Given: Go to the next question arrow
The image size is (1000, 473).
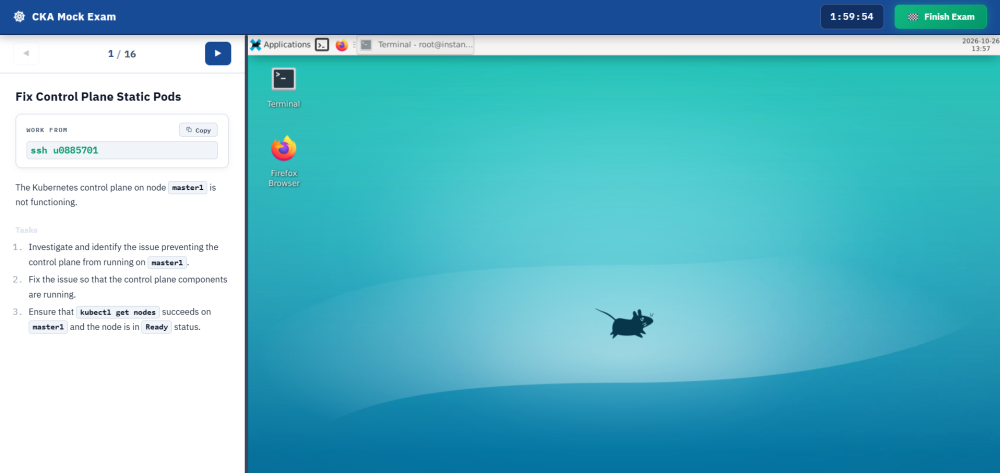Looking at the screenshot, I should 218,54.
